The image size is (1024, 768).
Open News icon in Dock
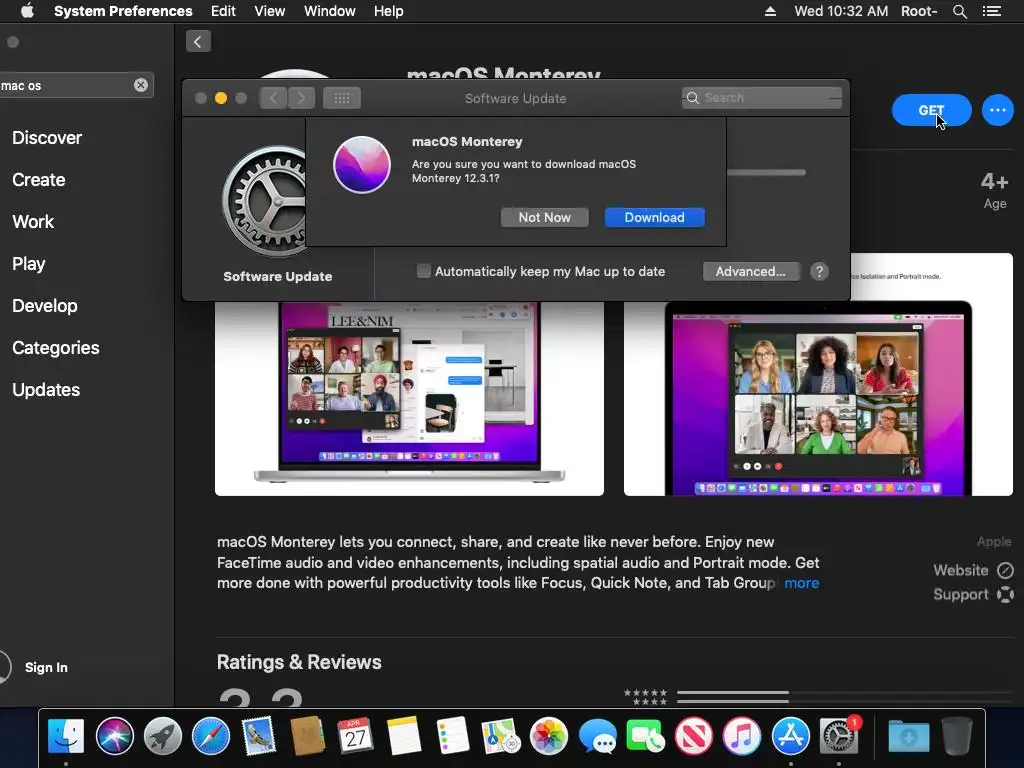click(694, 735)
